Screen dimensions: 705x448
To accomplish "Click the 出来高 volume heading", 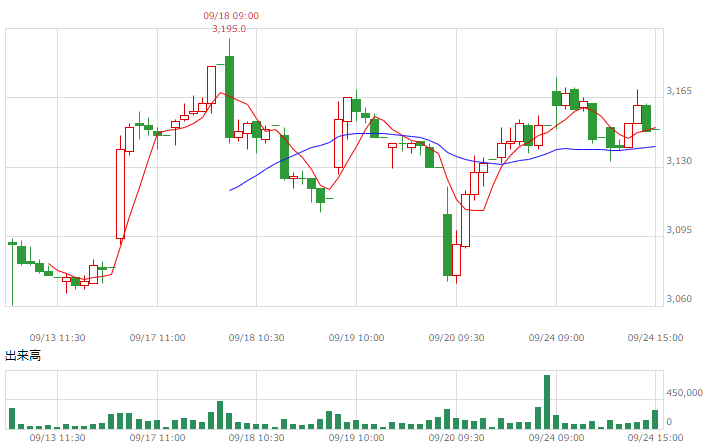I will click(x=23, y=356).
